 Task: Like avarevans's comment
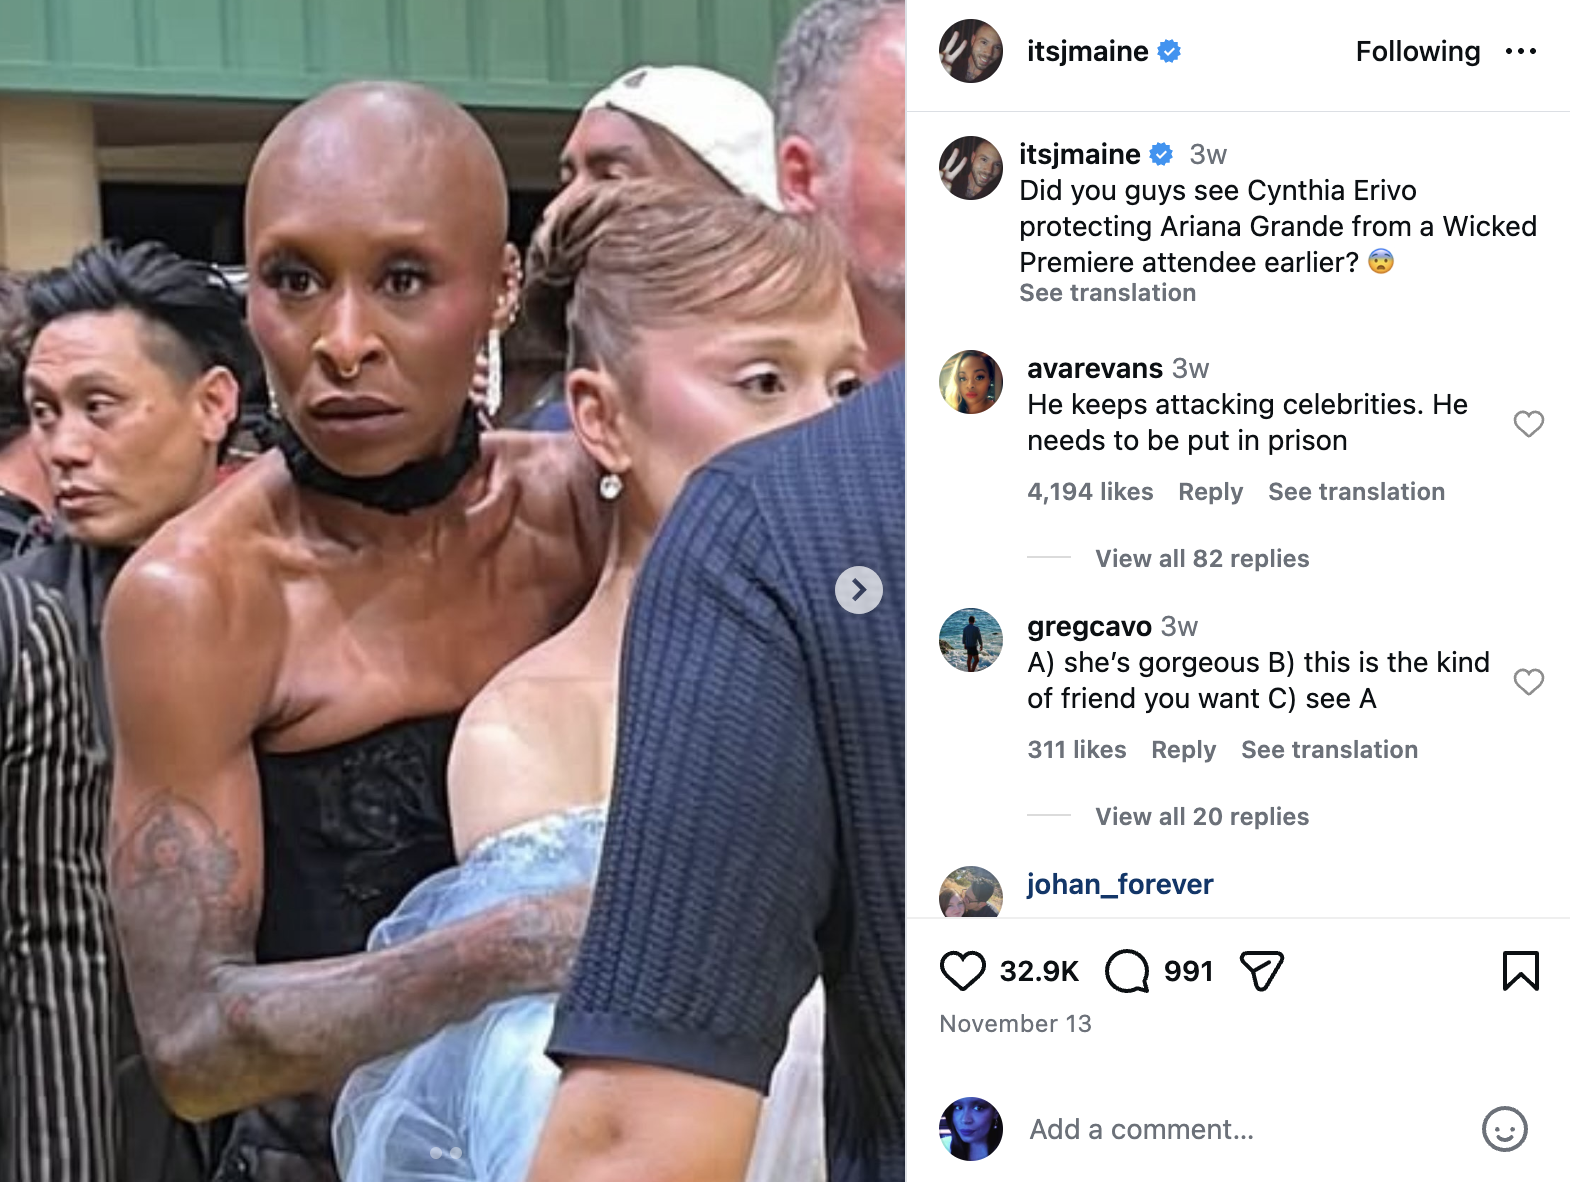click(x=1528, y=424)
